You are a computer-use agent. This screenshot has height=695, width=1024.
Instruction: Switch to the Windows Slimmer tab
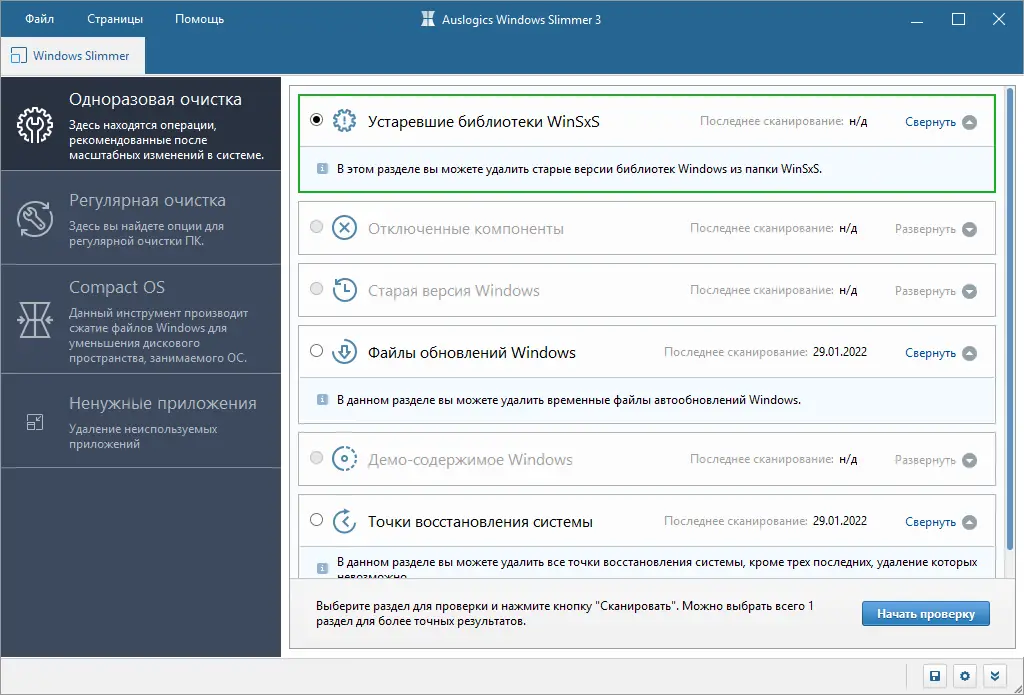[72, 56]
